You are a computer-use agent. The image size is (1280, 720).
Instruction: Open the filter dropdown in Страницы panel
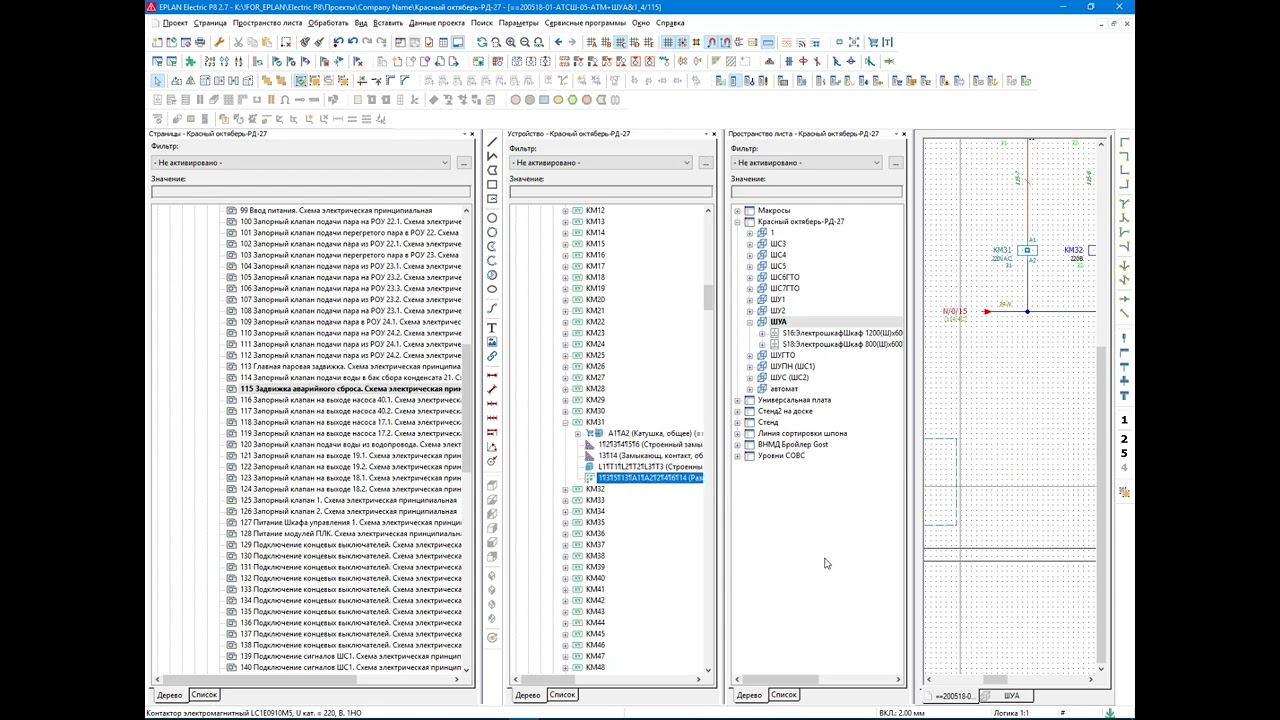[x=445, y=163]
